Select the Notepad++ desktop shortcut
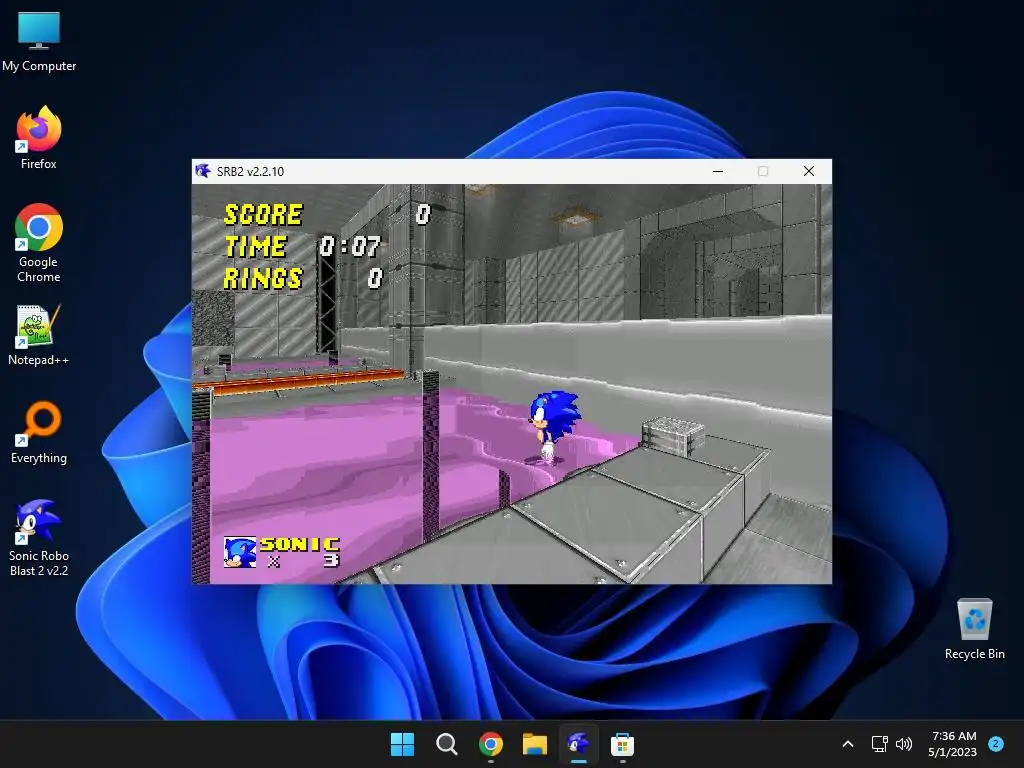 (x=39, y=335)
